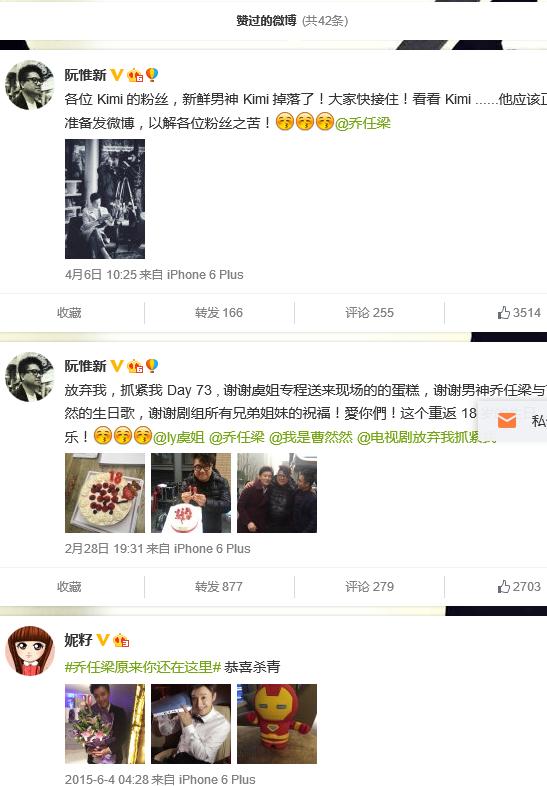Image resolution: width=547 pixels, height=786 pixels.
Task: Open the @我是曹然然 mention link
Action: pos(311,437)
